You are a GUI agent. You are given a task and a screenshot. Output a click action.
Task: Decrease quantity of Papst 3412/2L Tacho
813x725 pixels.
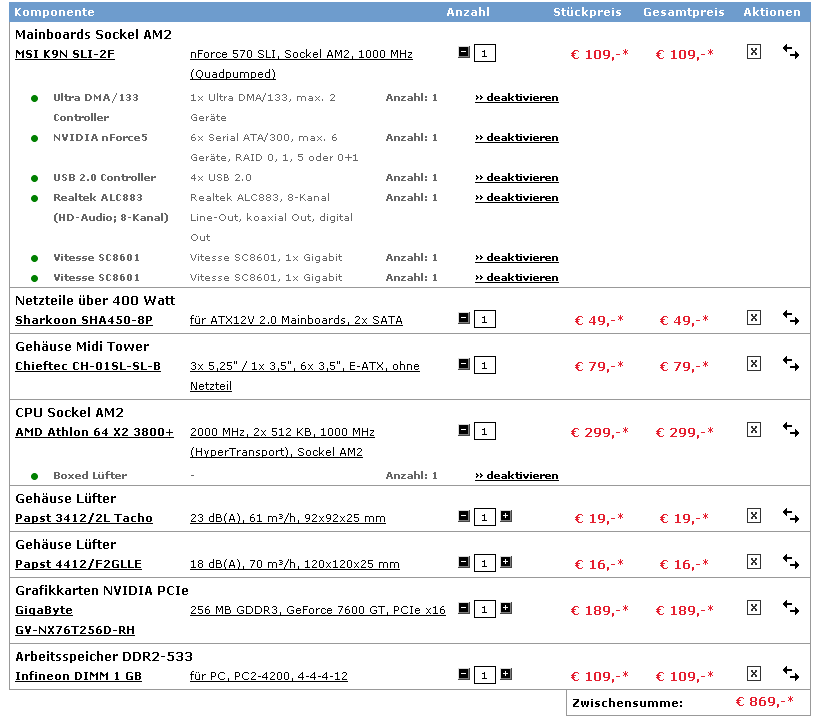coord(464,517)
